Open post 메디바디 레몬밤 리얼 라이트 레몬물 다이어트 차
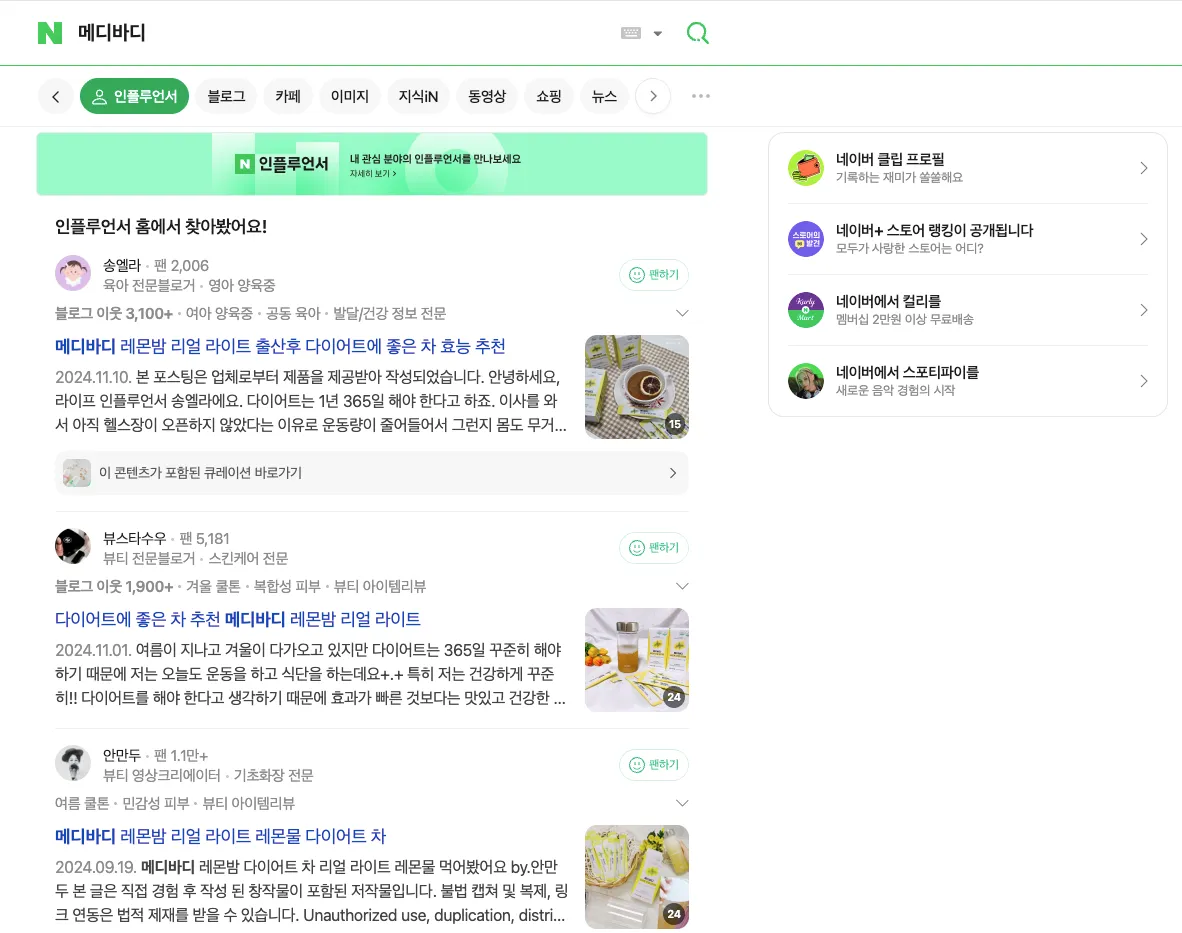The image size is (1182, 933). 220,837
